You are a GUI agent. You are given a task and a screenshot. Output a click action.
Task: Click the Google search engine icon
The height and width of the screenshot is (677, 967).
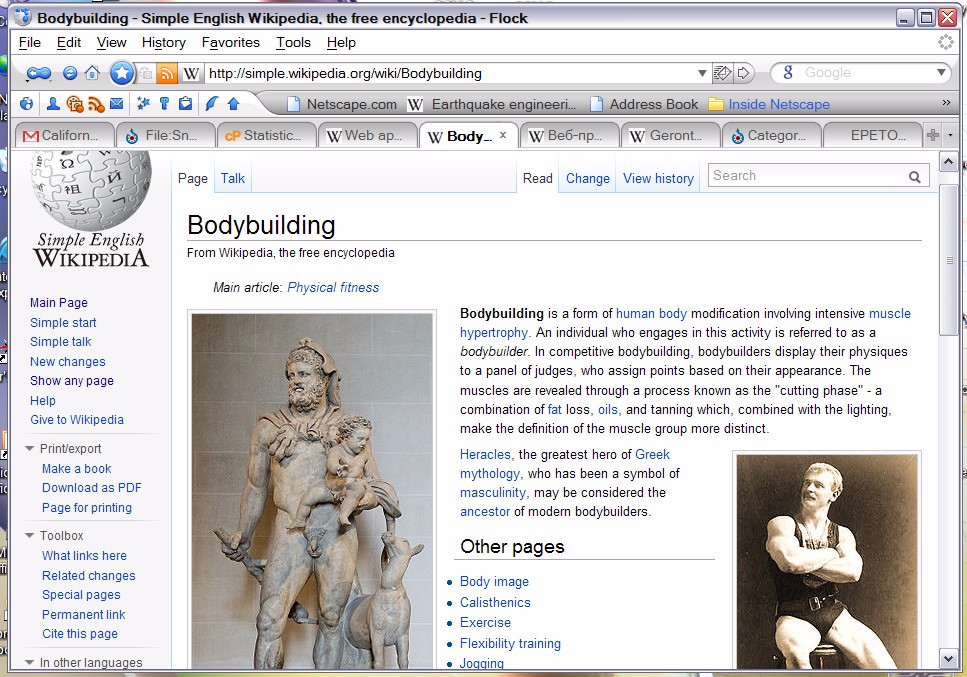[788, 73]
